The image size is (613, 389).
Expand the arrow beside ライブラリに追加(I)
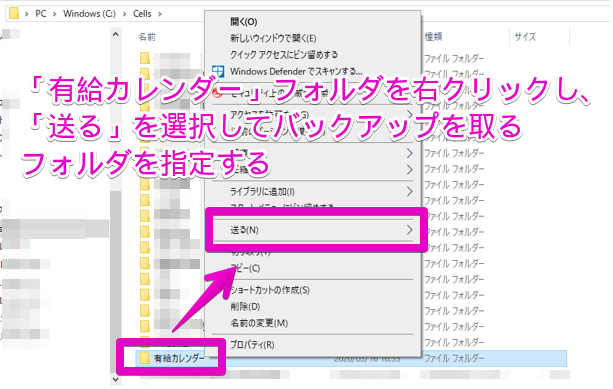[409, 192]
